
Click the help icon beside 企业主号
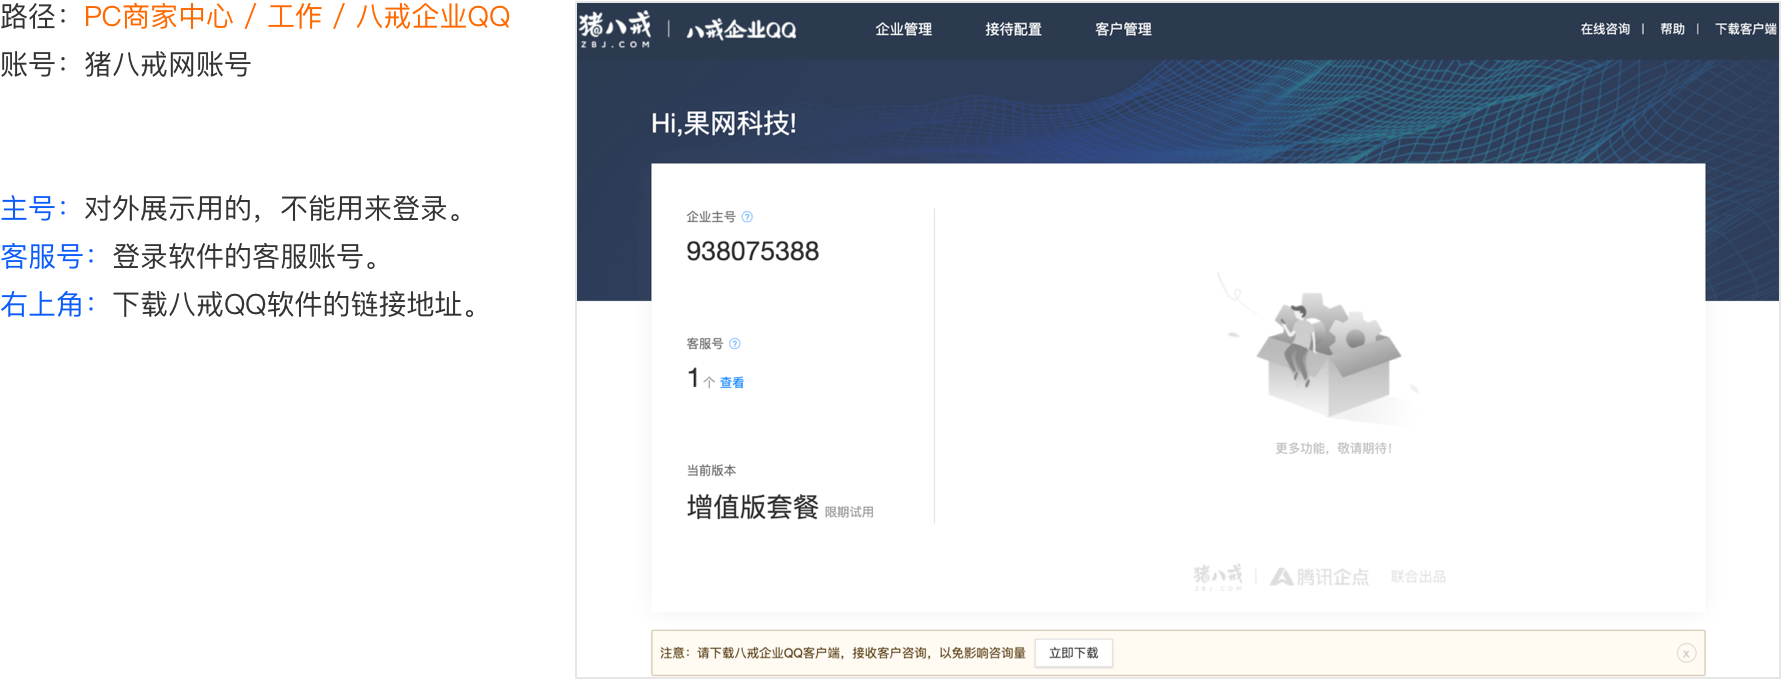pyautogui.click(x=747, y=217)
